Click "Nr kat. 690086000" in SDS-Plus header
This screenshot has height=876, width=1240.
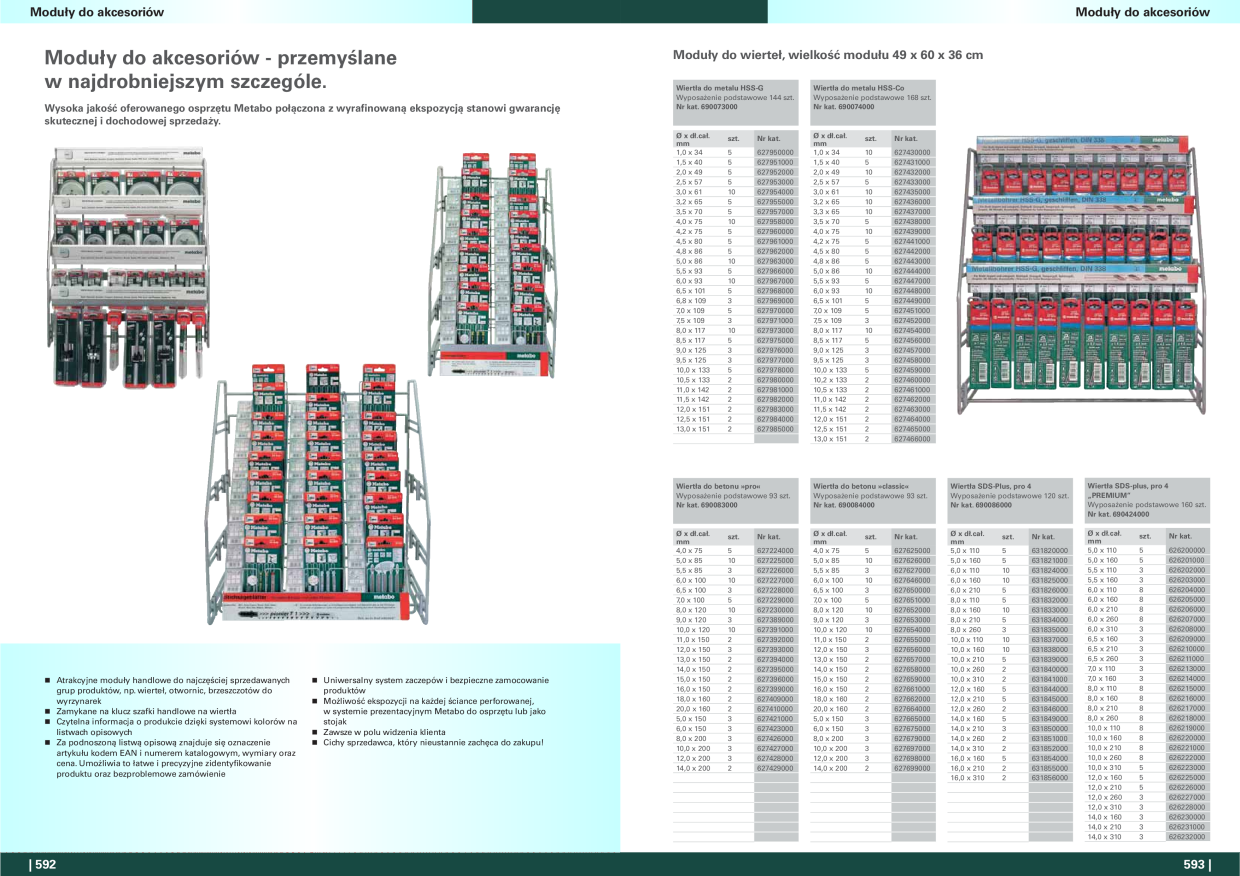(981, 504)
